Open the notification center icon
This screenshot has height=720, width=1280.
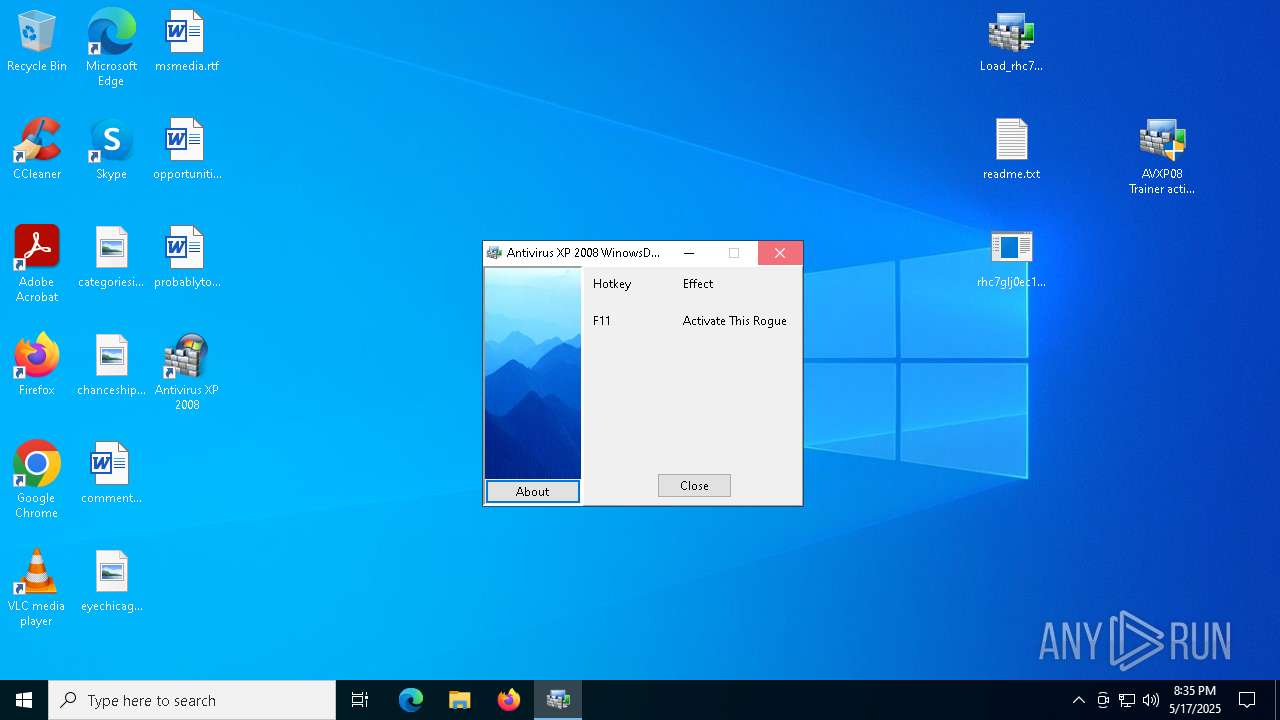(1247, 700)
